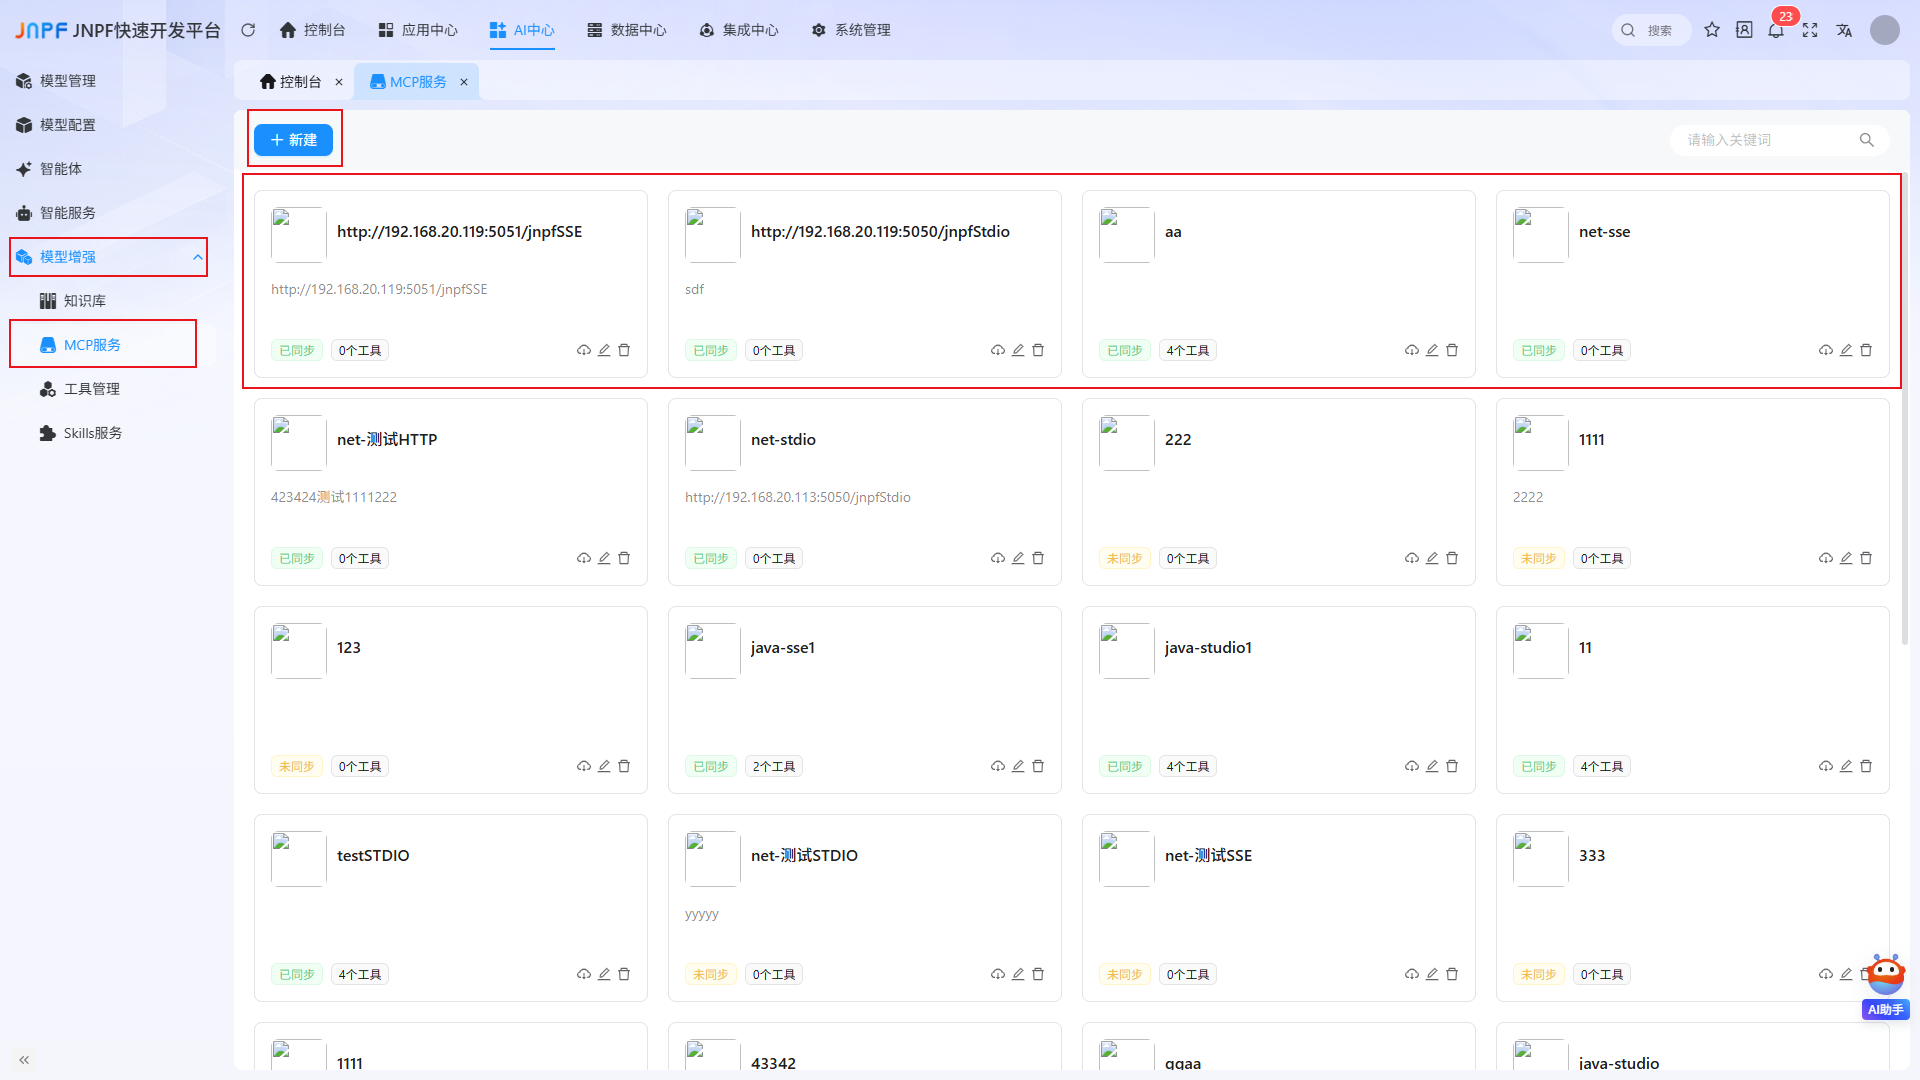Sync the aa service card

[1412, 350]
